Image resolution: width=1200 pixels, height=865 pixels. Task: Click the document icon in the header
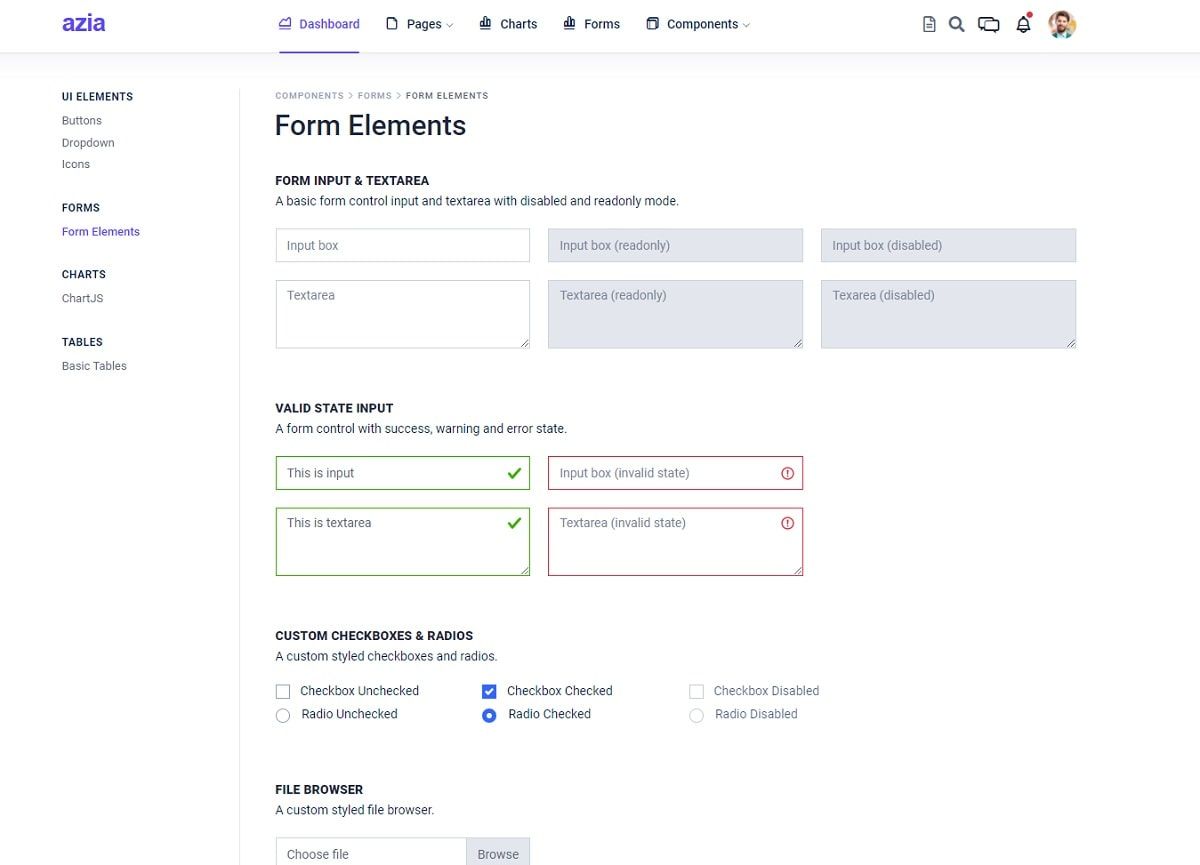click(928, 23)
